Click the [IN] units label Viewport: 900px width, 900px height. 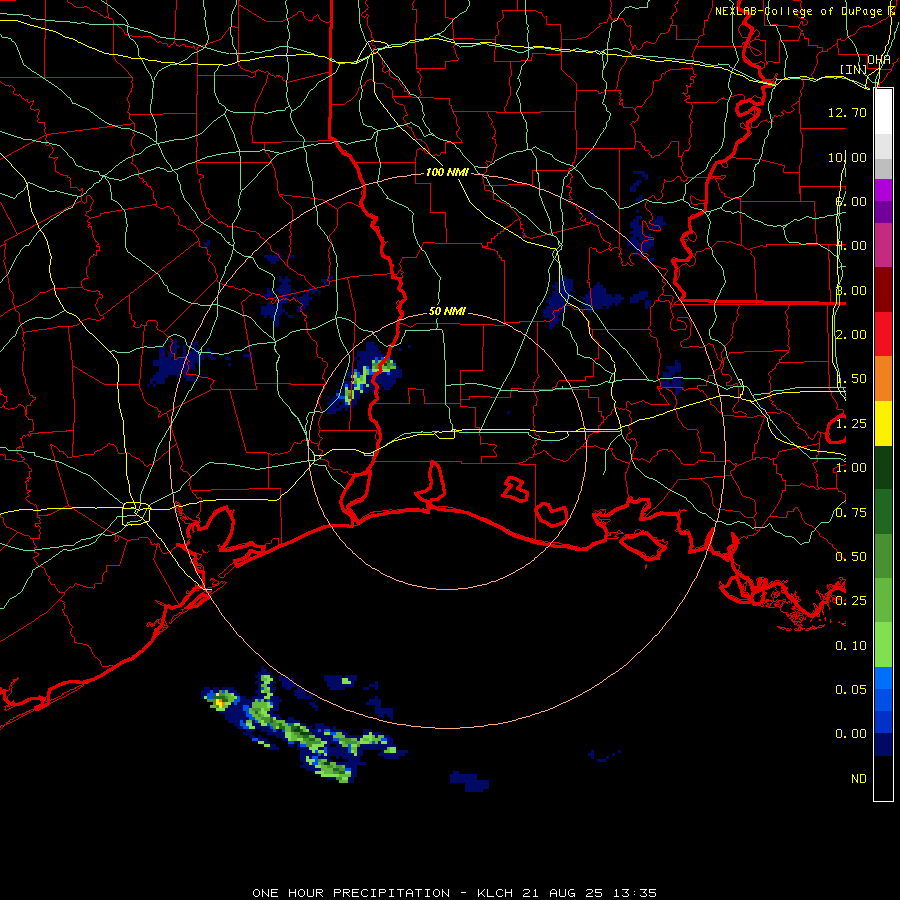[x=854, y=69]
